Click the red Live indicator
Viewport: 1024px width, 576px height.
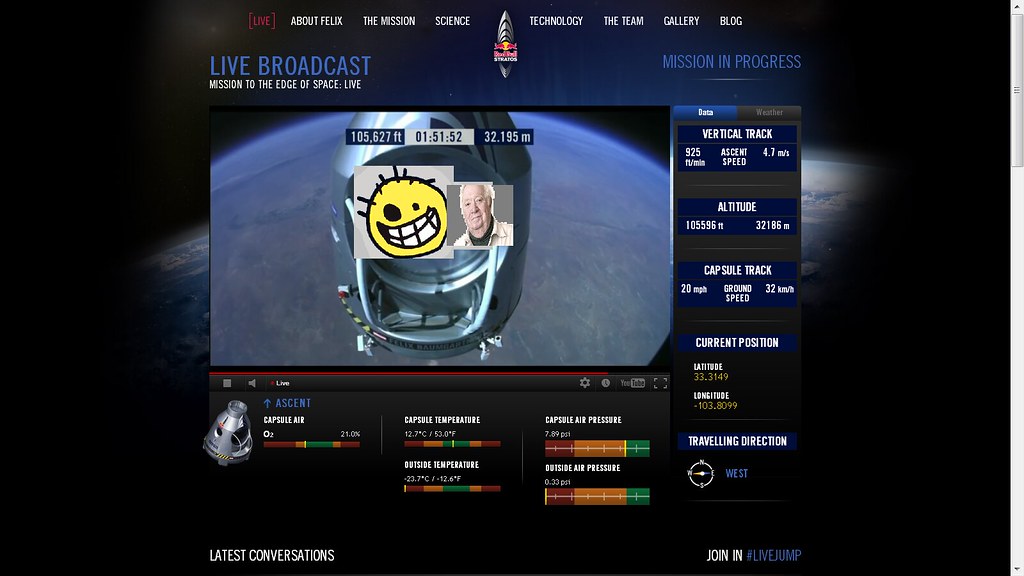coord(280,383)
